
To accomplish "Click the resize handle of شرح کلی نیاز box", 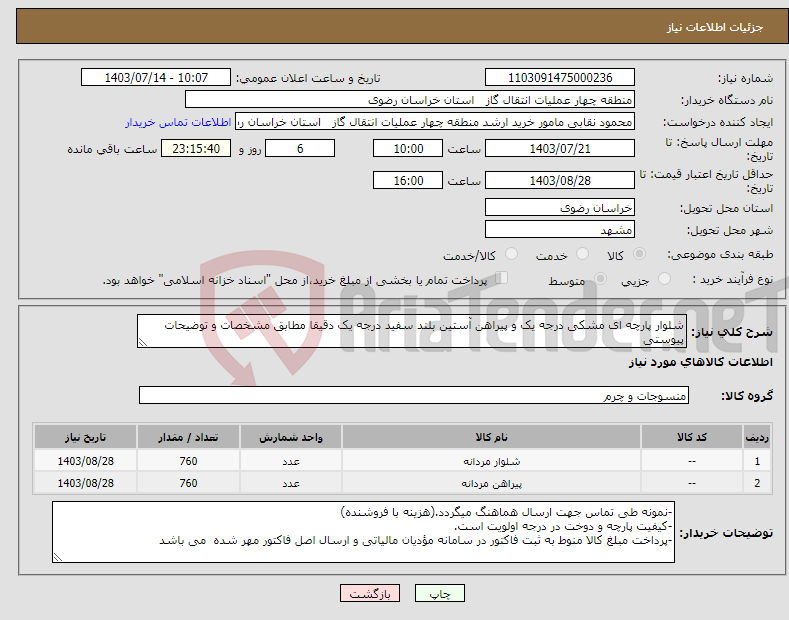I will pos(142,343).
